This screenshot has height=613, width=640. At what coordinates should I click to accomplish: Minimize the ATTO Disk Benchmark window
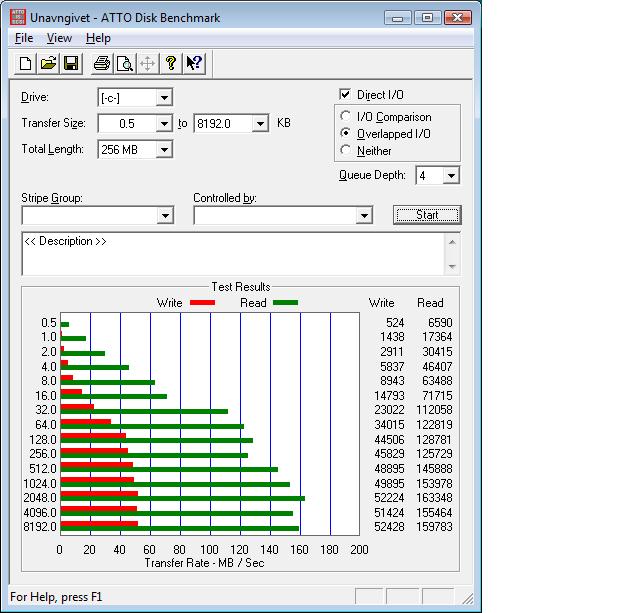(397, 18)
